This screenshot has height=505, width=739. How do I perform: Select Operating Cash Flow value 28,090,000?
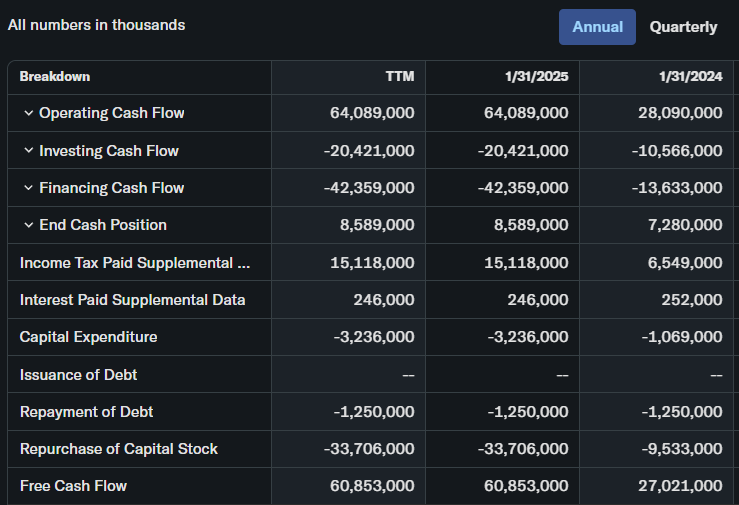pyautogui.click(x=680, y=113)
